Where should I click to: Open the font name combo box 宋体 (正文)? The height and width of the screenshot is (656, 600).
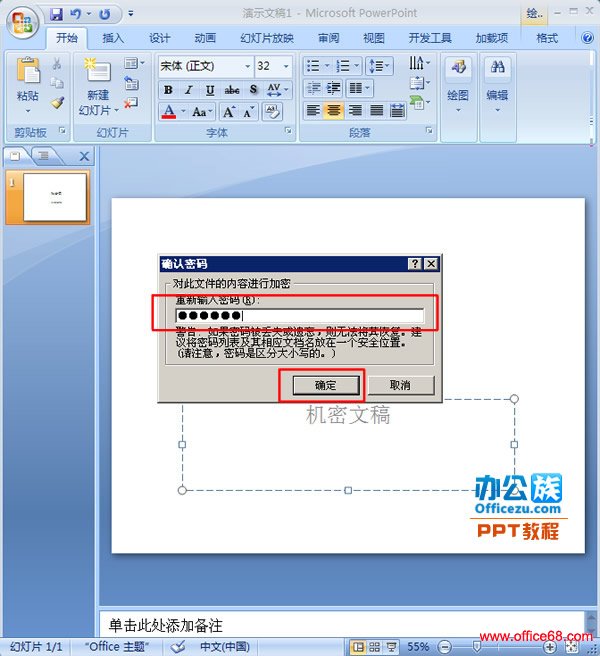click(206, 66)
